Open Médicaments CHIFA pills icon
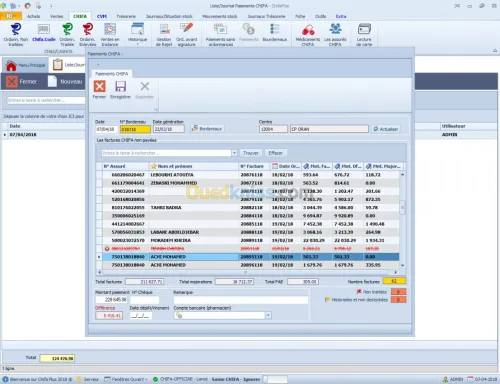The image size is (500, 384). pos(308,29)
